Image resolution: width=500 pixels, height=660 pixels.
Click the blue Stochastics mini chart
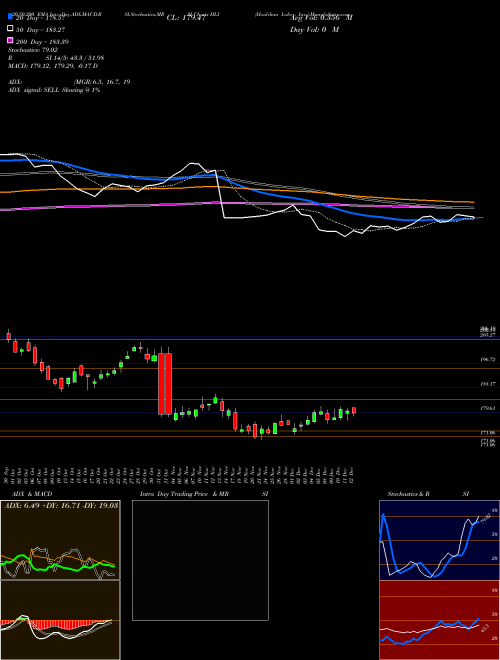click(439, 540)
